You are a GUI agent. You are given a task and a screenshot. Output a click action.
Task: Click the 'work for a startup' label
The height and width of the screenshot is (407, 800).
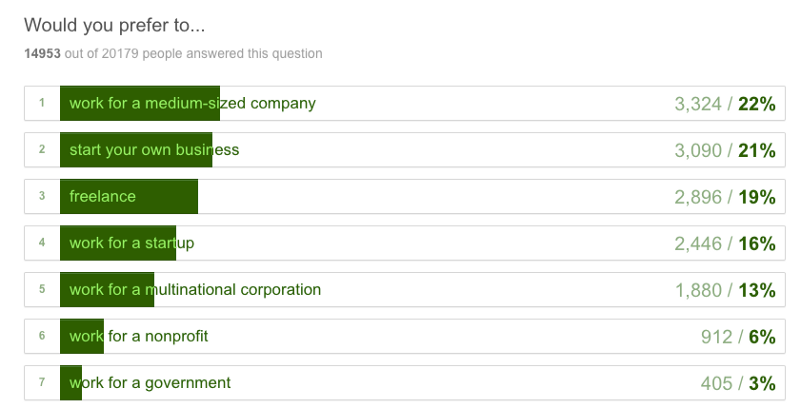click(131, 243)
